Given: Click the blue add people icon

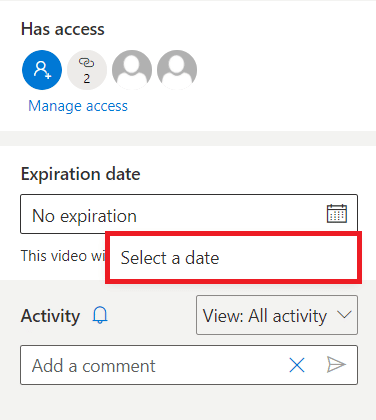Looking at the screenshot, I should click(42, 70).
